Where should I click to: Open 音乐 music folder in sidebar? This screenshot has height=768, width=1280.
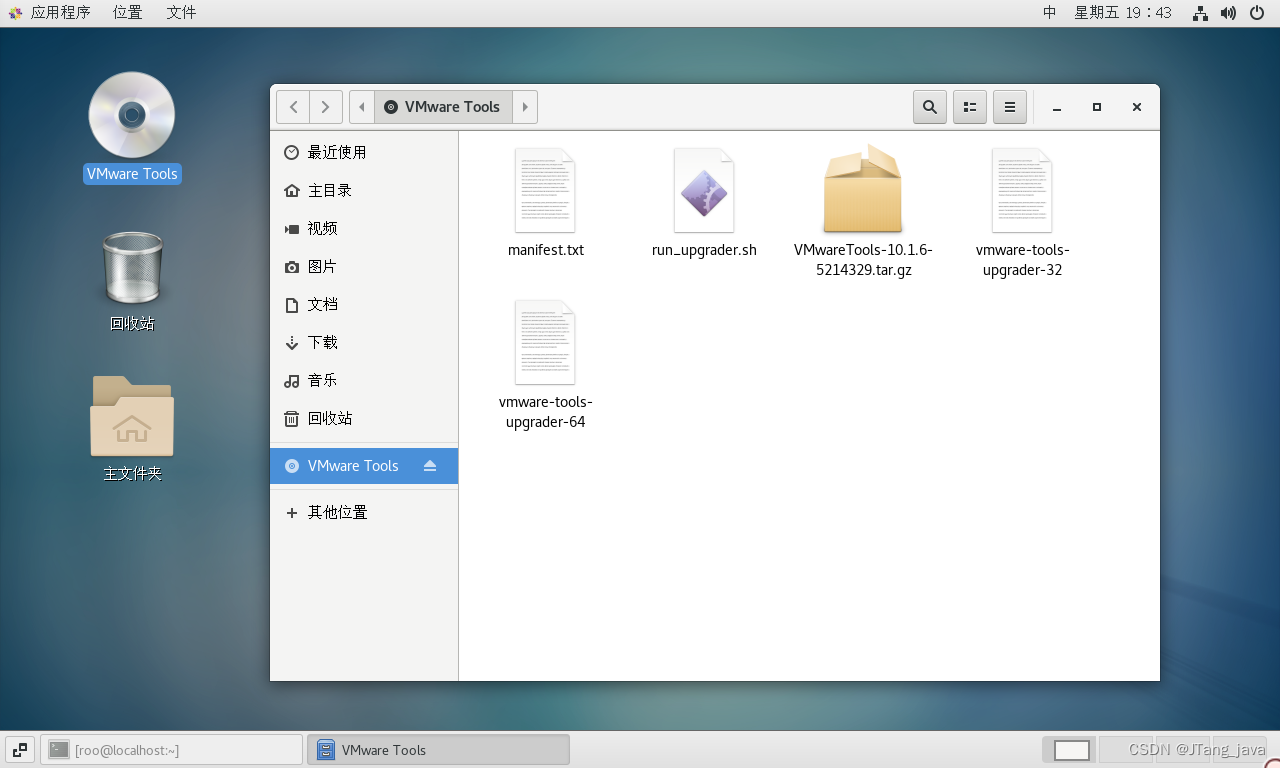coord(364,380)
